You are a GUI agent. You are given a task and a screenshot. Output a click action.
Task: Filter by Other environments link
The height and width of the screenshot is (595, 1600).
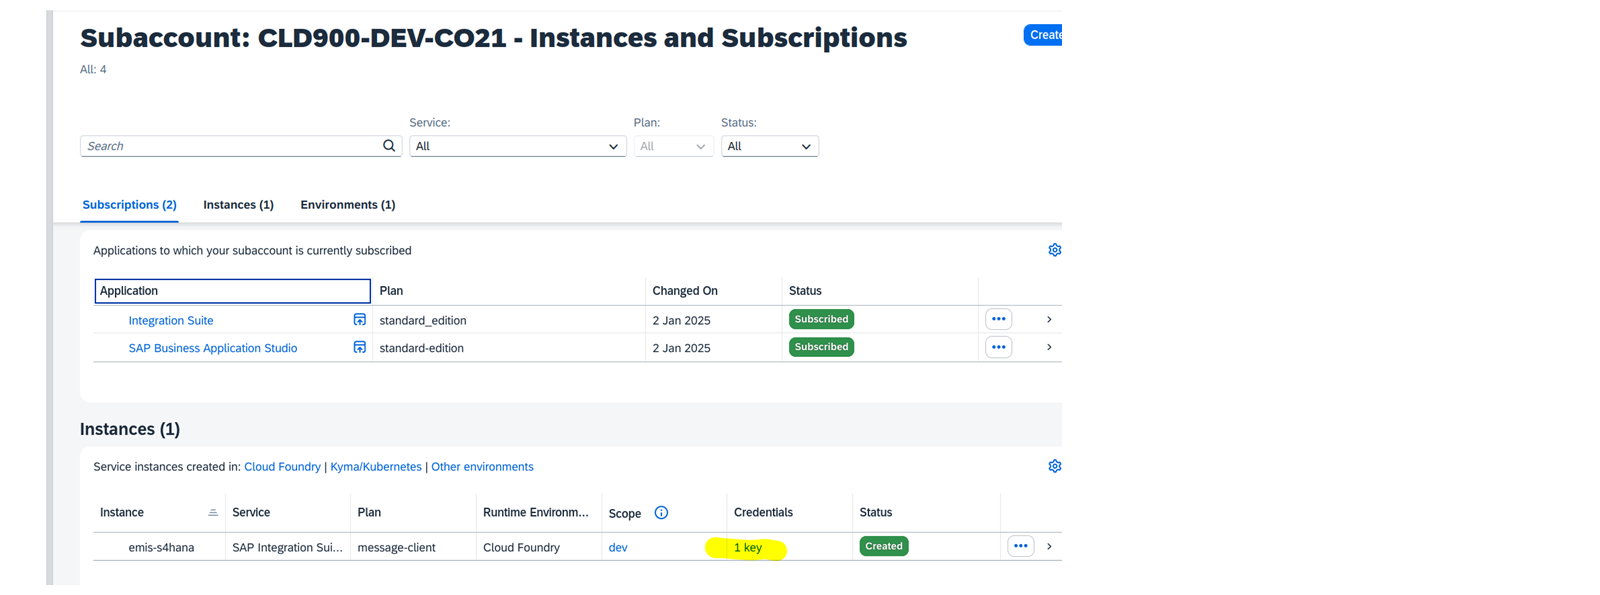pos(482,467)
